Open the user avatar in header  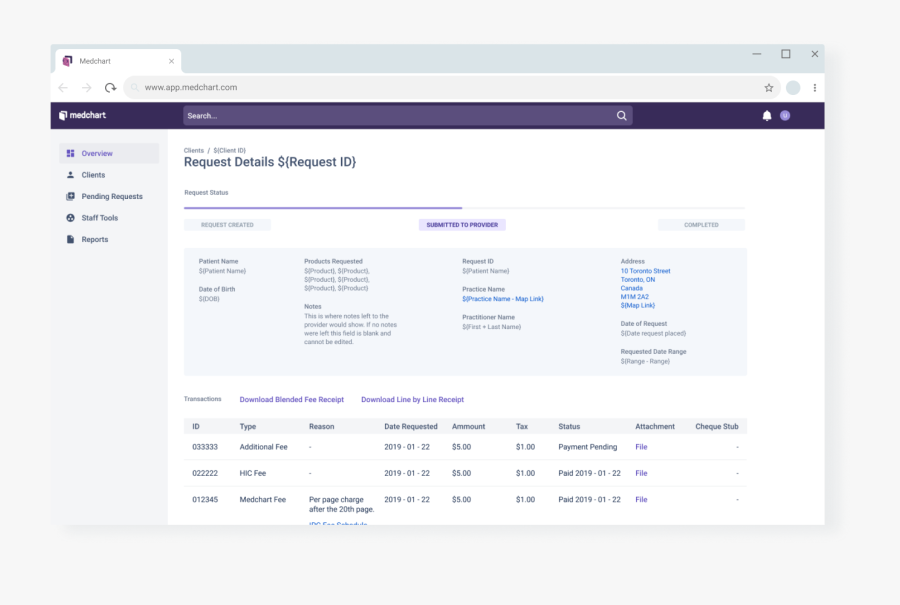point(785,116)
